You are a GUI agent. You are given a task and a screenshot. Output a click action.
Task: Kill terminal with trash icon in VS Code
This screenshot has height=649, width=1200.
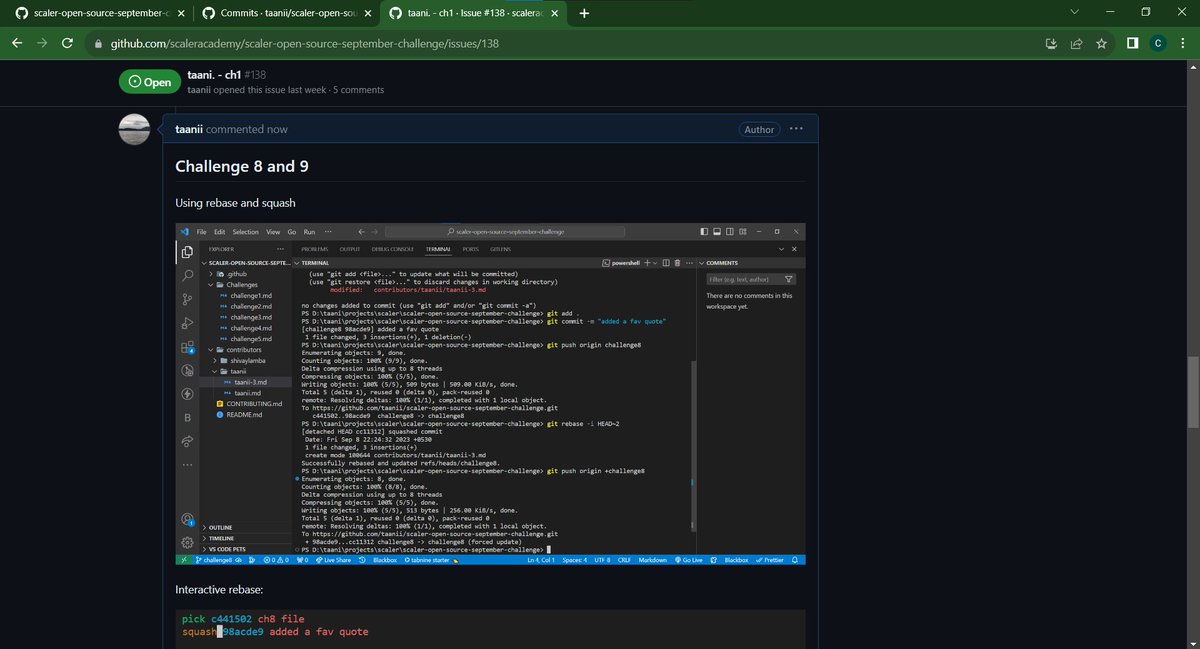[677, 262]
